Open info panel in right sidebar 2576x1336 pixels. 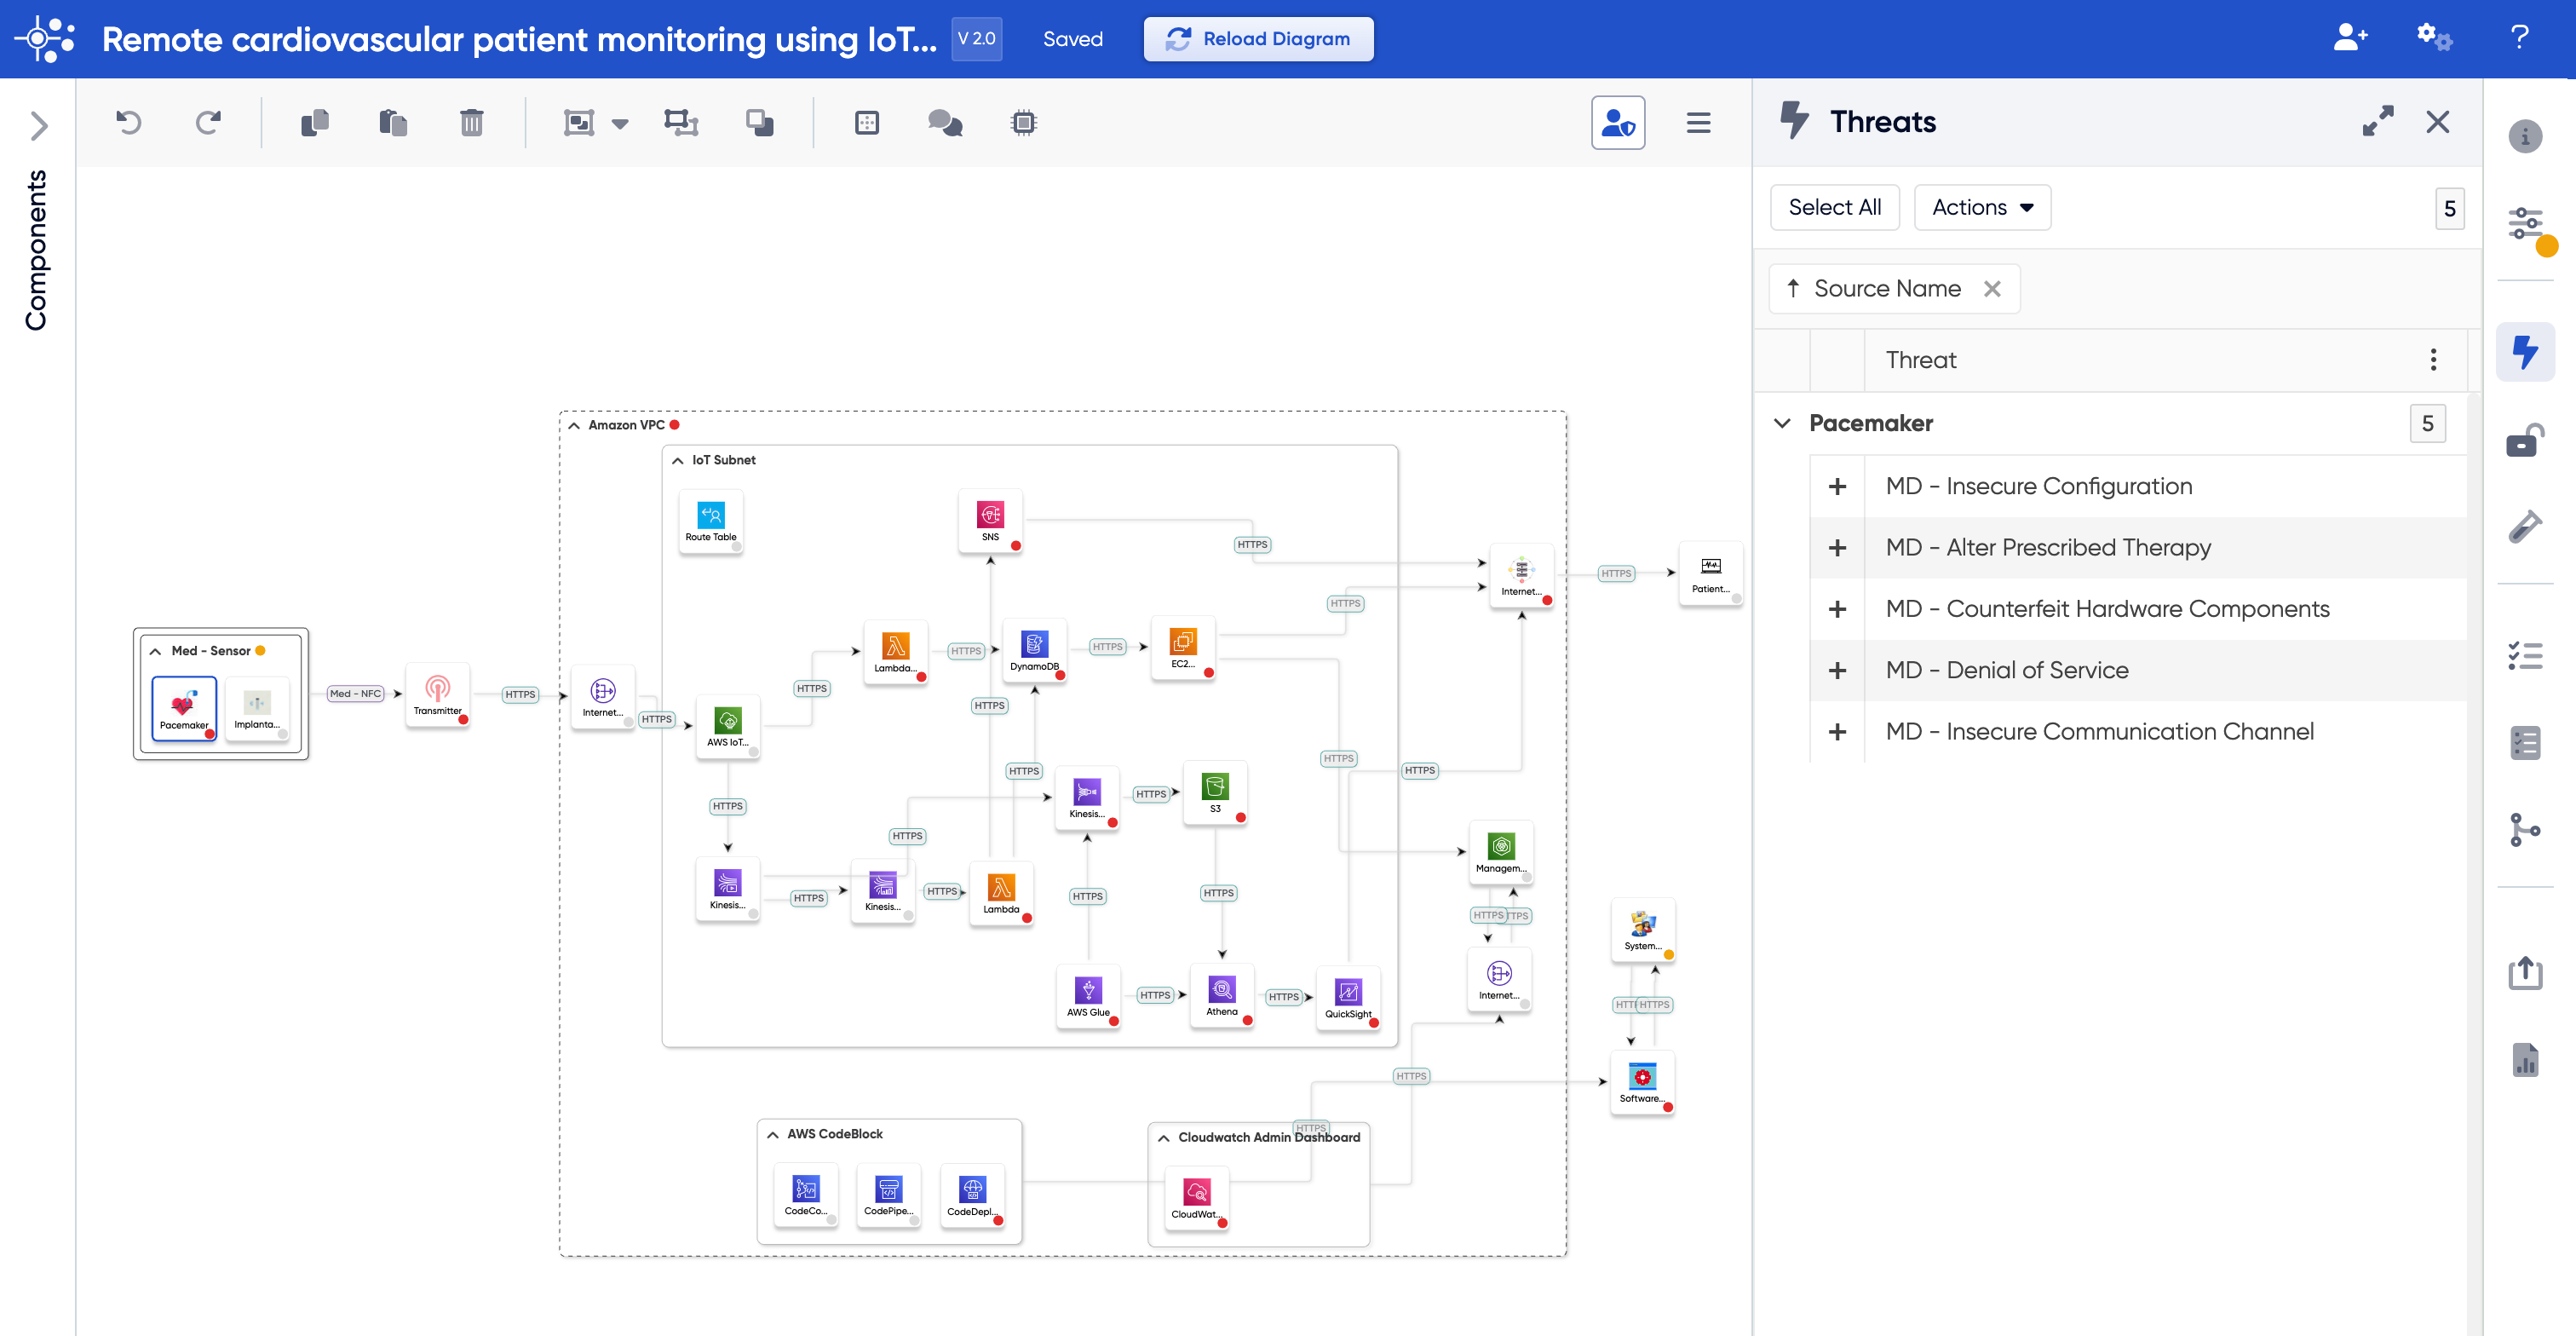[2525, 137]
